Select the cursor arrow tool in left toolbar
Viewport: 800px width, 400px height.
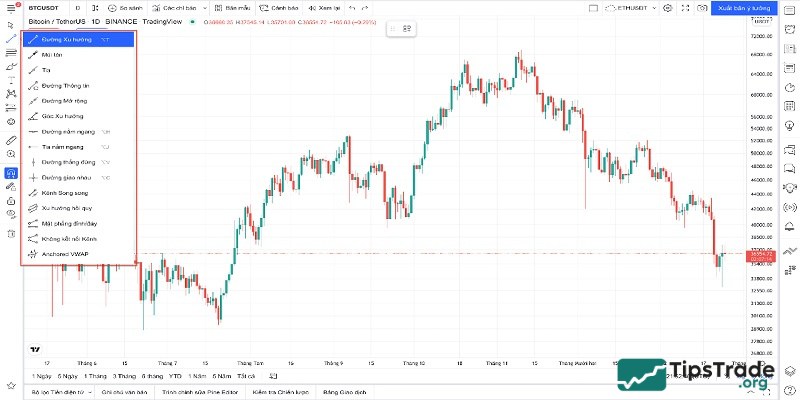point(11,24)
